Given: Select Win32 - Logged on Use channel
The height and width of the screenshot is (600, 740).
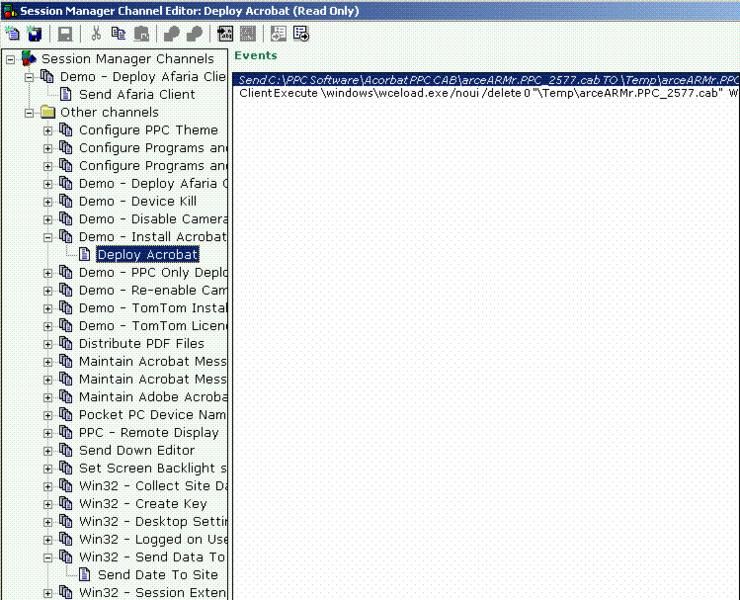Looking at the screenshot, I should tap(152, 539).
